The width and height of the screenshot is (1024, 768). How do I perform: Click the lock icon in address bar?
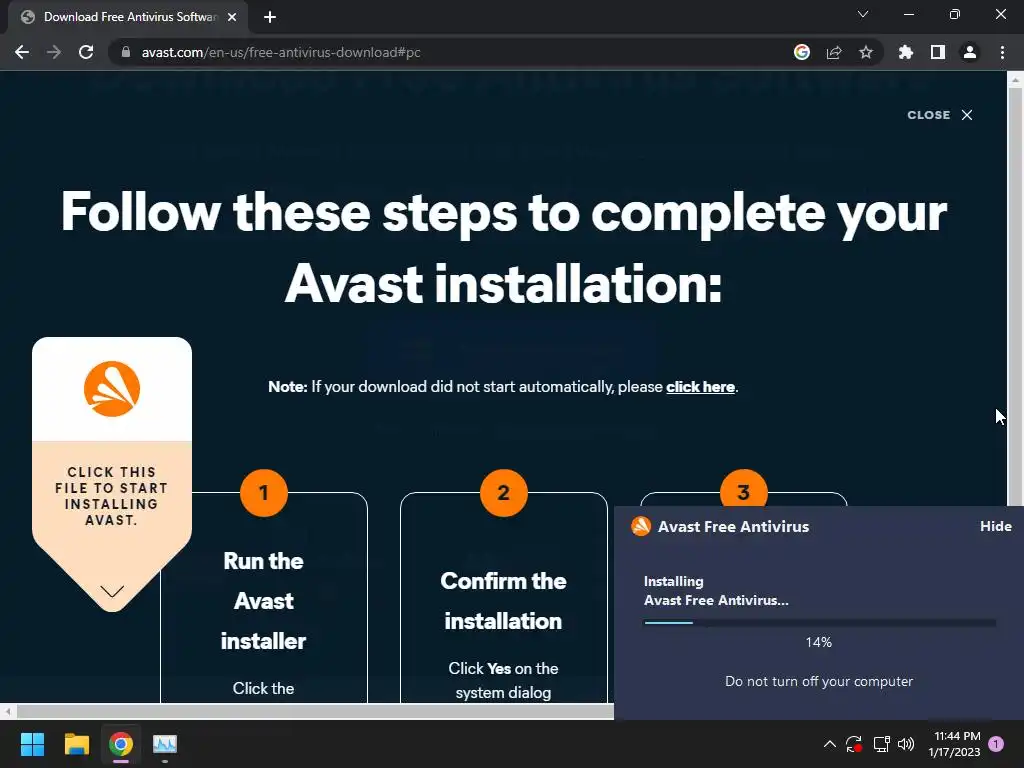point(126,52)
